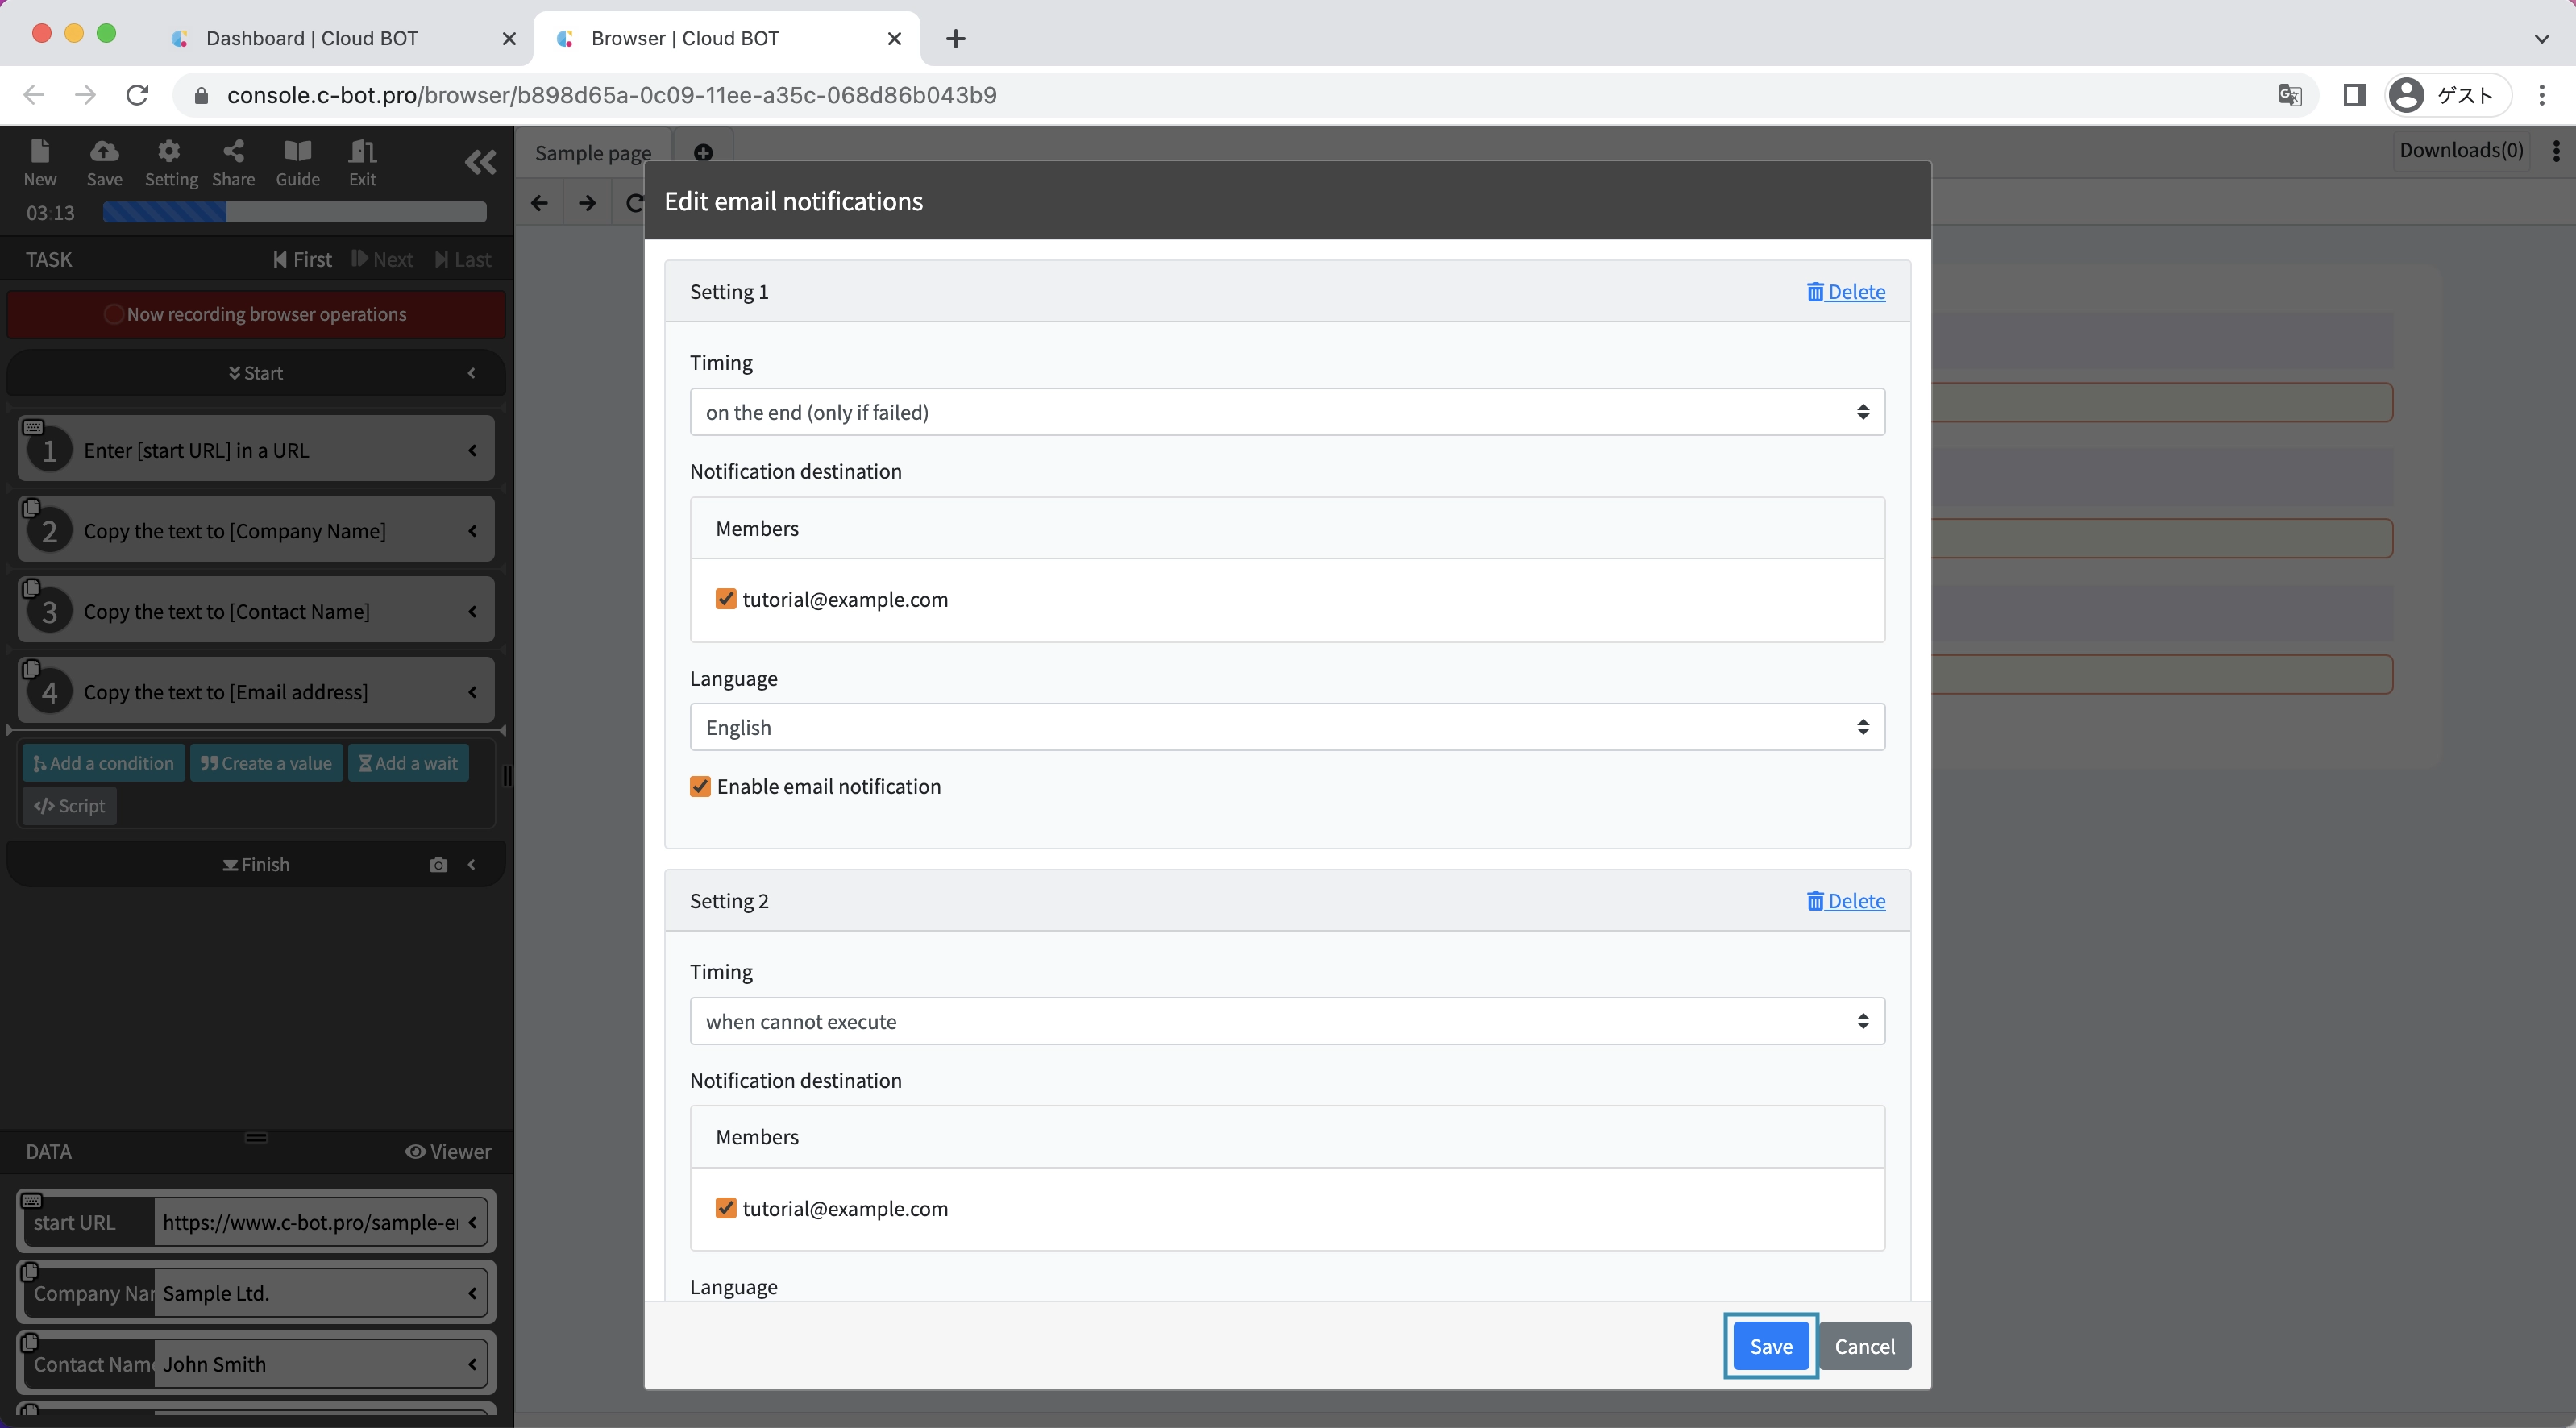Open the English language dropdown
The height and width of the screenshot is (1428, 2576).
[1286, 727]
